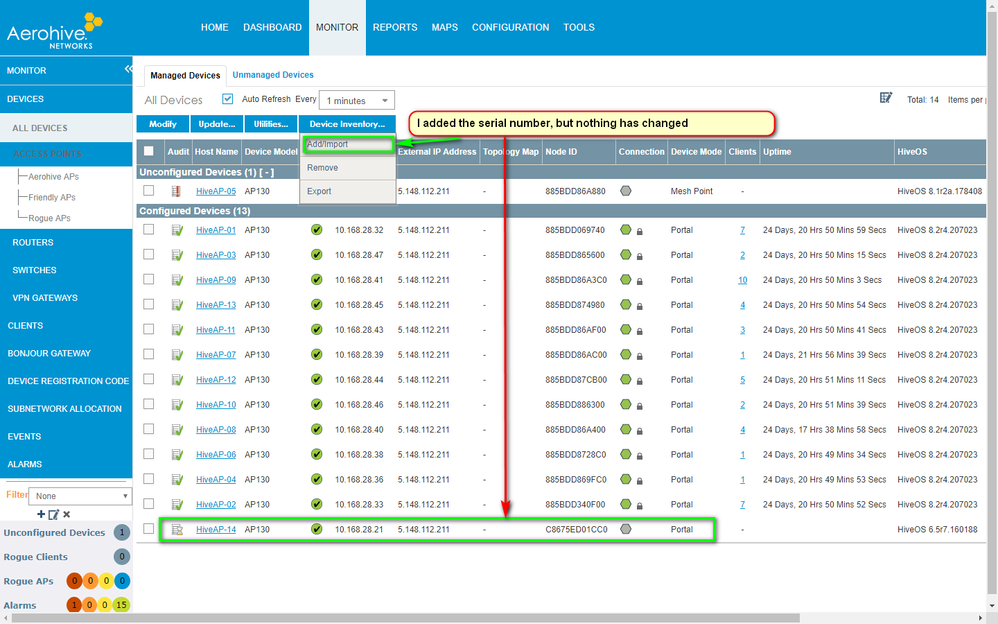Image resolution: width=998 pixels, height=624 pixels.
Task: Sort by the Uptime column header
Action: (777, 152)
